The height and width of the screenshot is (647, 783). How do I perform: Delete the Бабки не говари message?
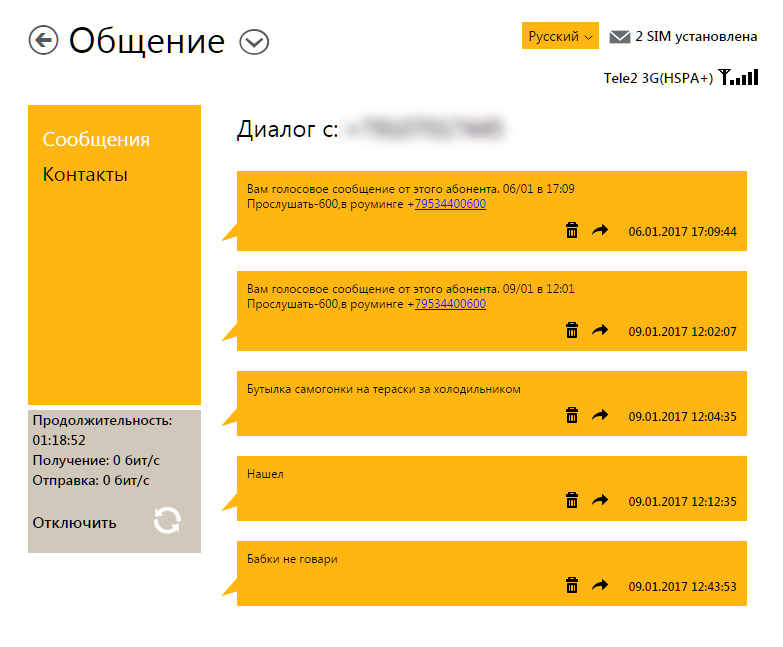pos(572,585)
